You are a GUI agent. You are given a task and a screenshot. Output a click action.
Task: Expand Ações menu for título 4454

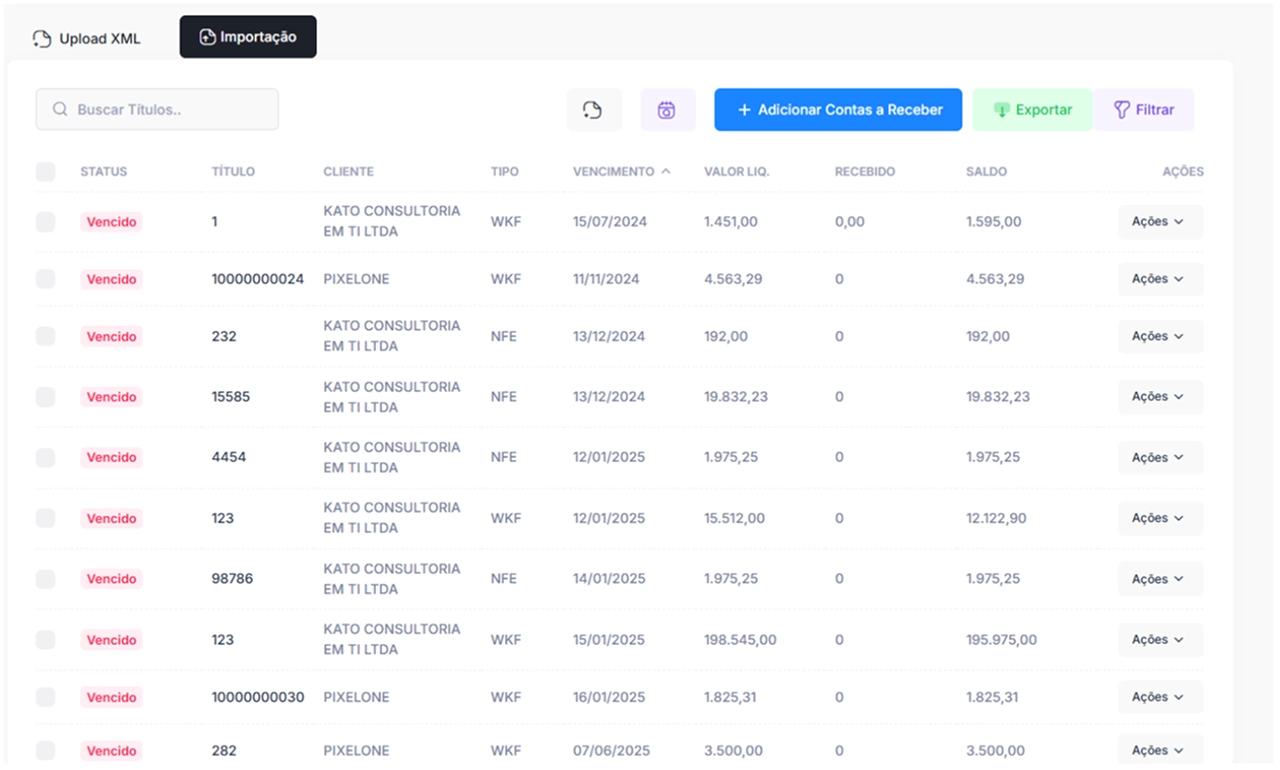(x=1159, y=458)
